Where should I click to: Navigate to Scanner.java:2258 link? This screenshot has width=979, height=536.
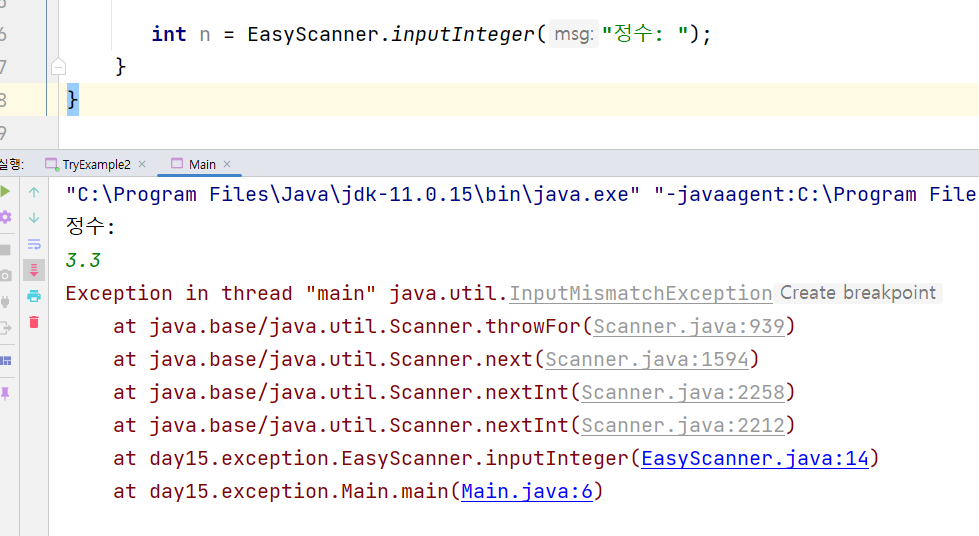coord(683,392)
